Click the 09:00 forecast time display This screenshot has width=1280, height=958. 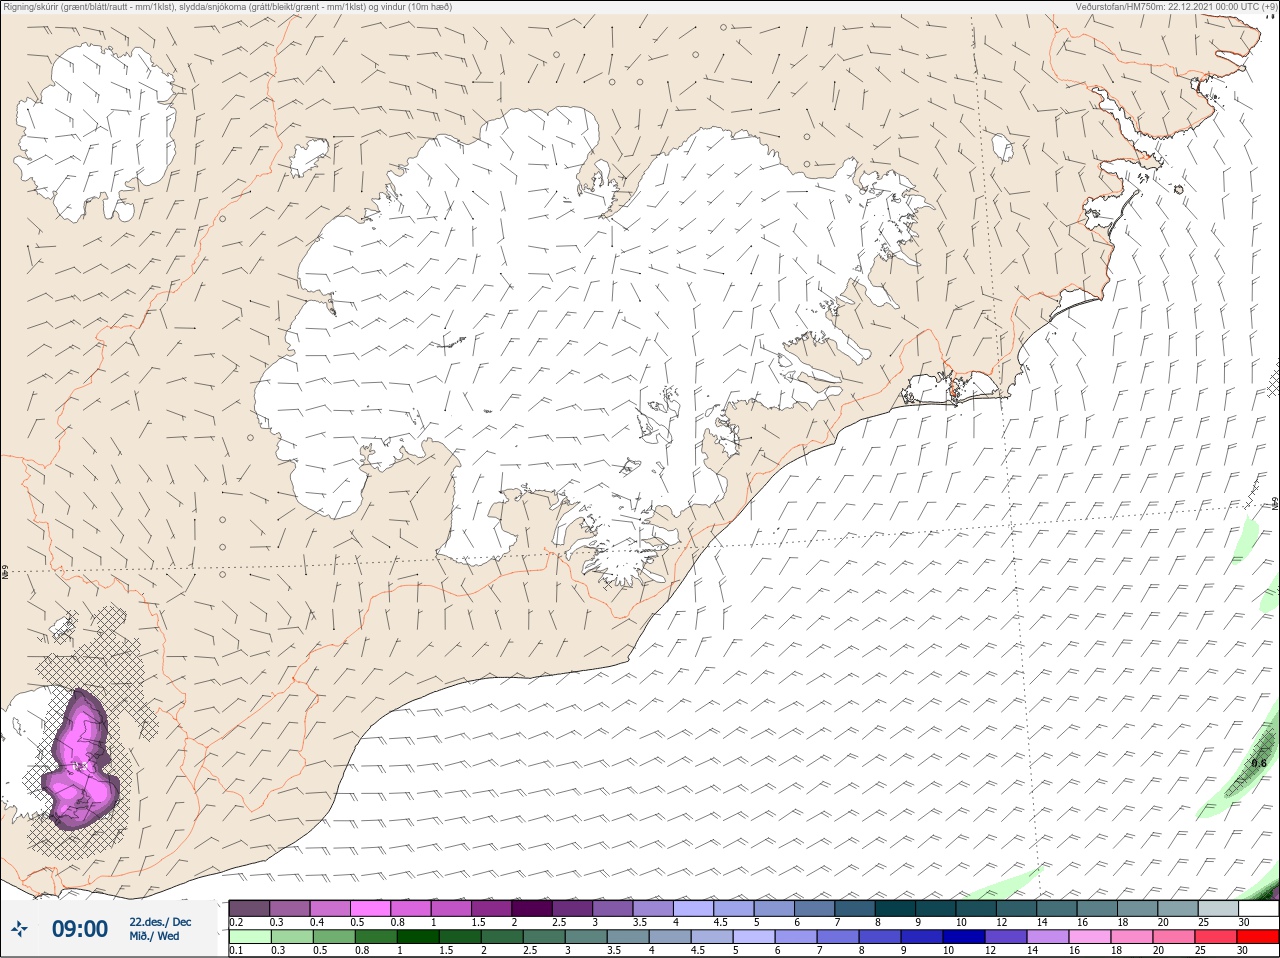tap(80, 930)
